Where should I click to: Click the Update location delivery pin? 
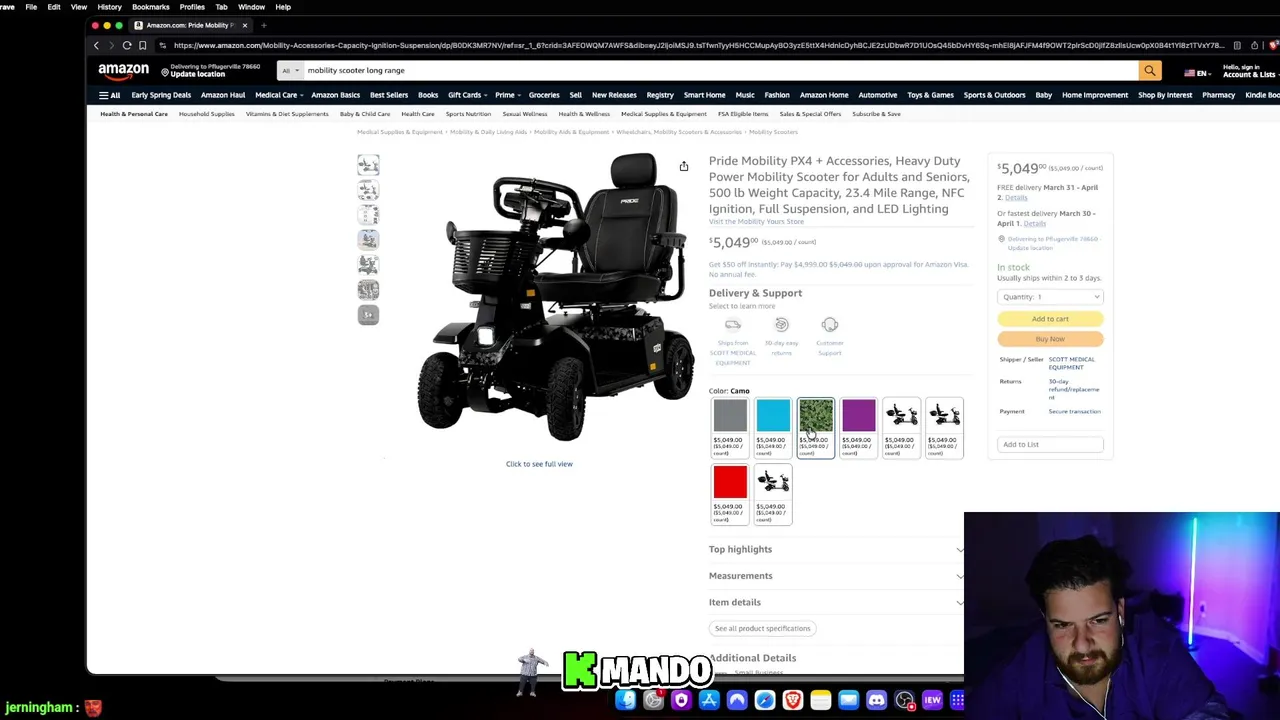click(164, 70)
